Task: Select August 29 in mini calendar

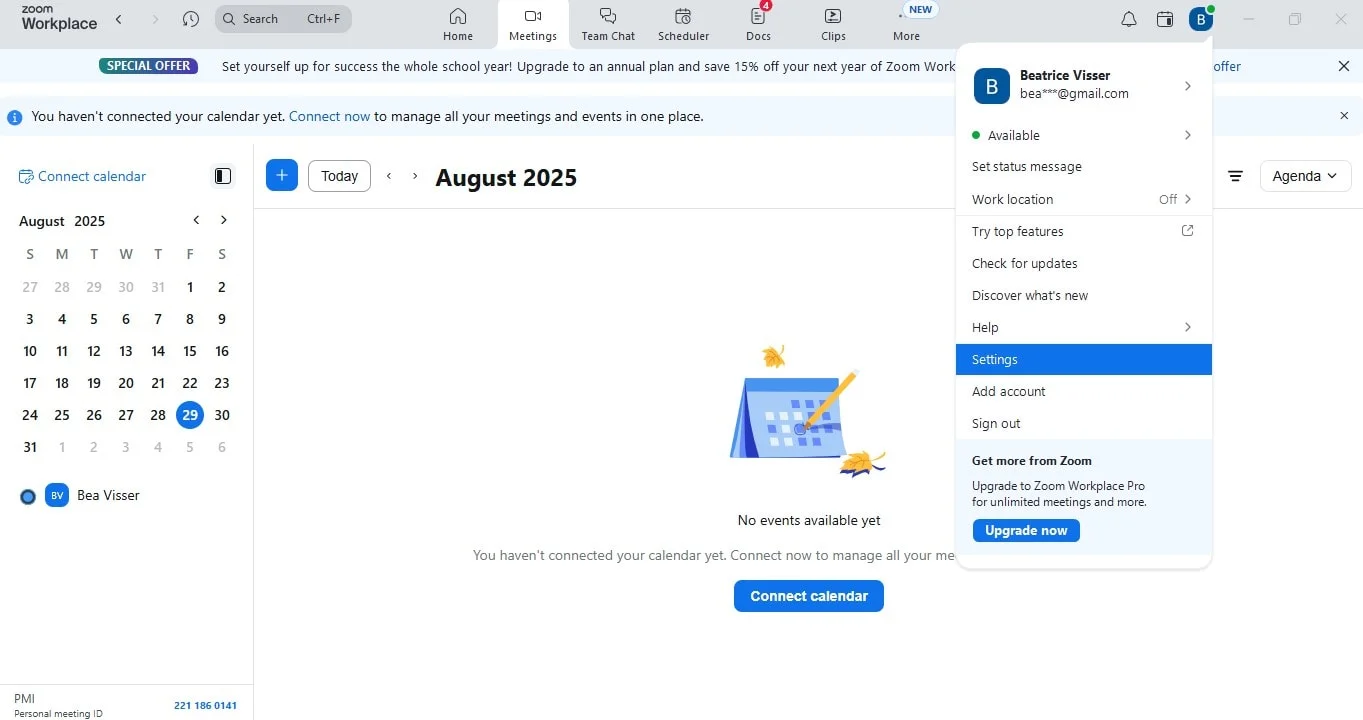Action: [x=190, y=415]
